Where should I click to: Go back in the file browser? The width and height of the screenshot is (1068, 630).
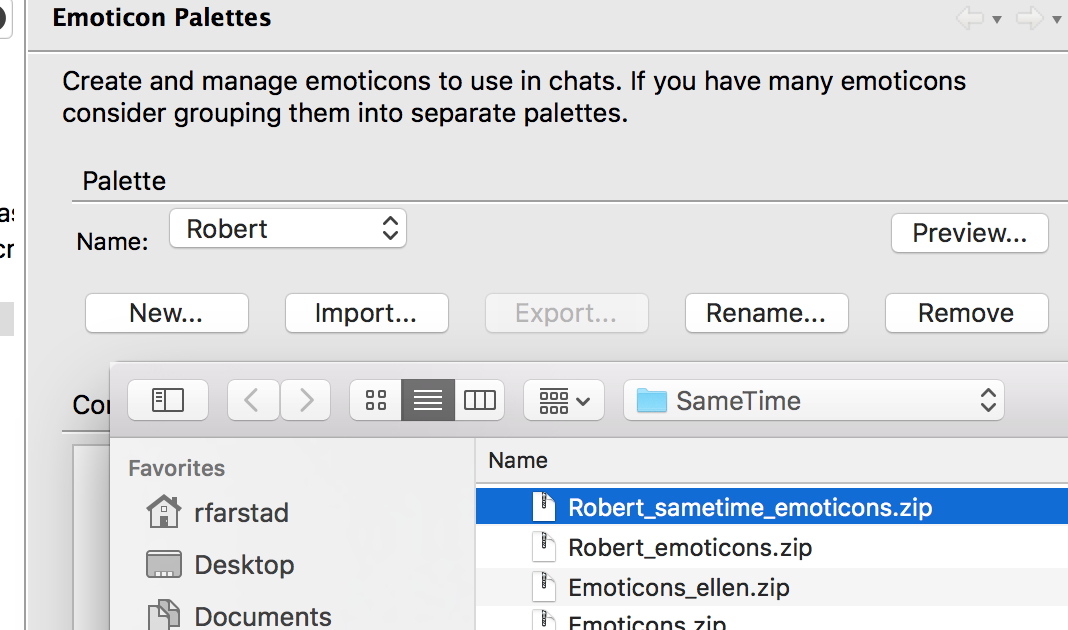click(x=253, y=401)
